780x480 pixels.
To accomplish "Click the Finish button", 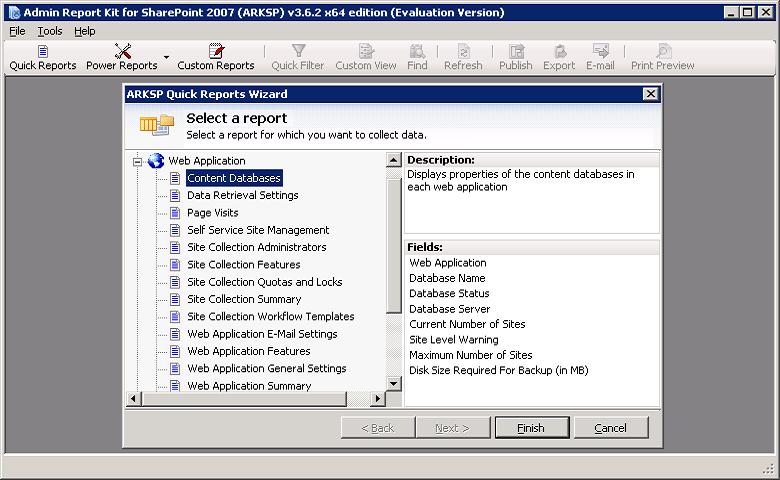I will 532,428.
